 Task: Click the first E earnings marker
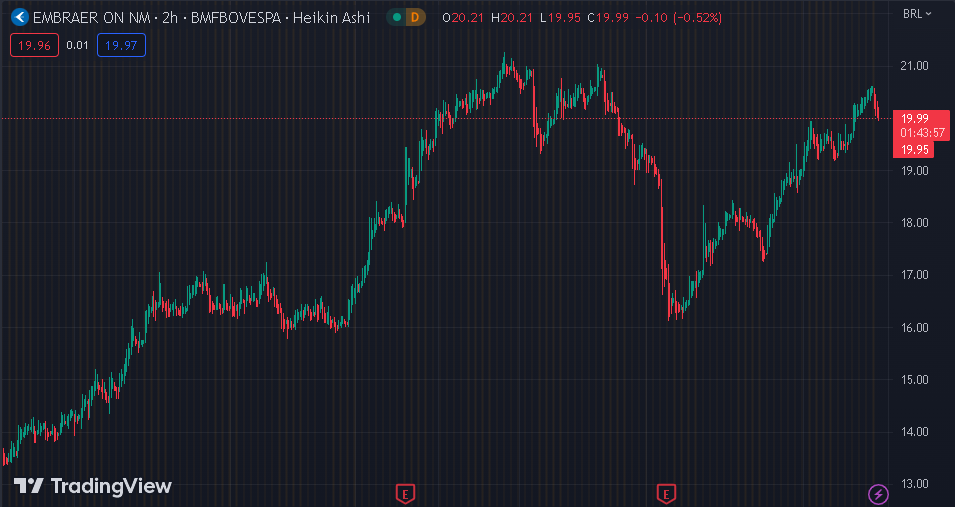[405, 494]
